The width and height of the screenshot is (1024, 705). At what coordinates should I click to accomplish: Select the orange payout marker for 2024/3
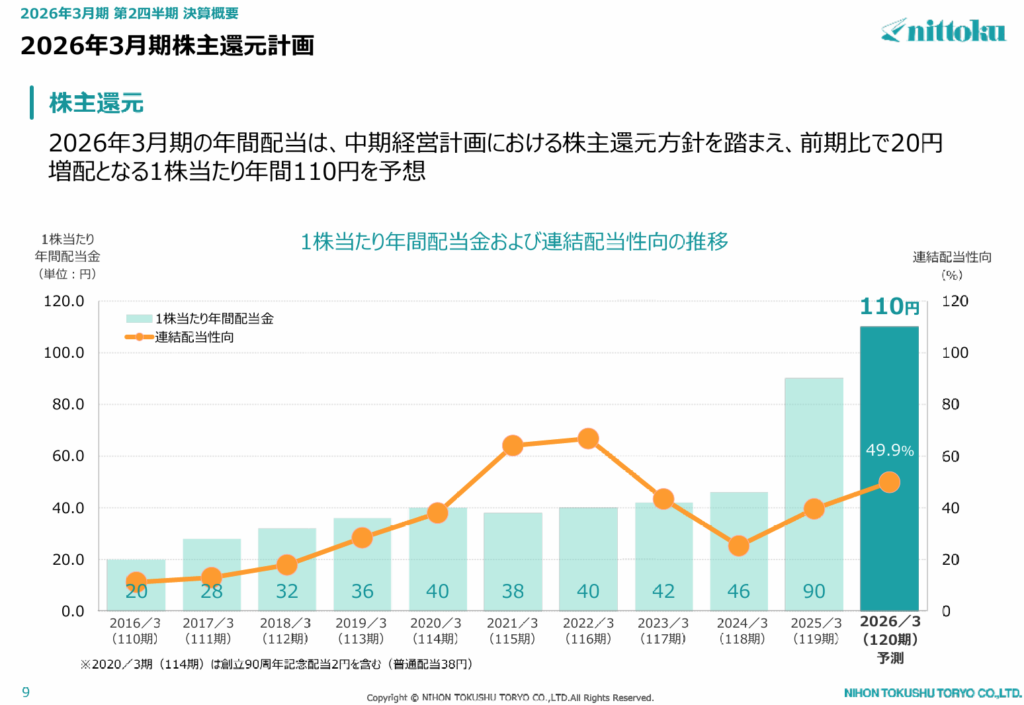coord(738,546)
